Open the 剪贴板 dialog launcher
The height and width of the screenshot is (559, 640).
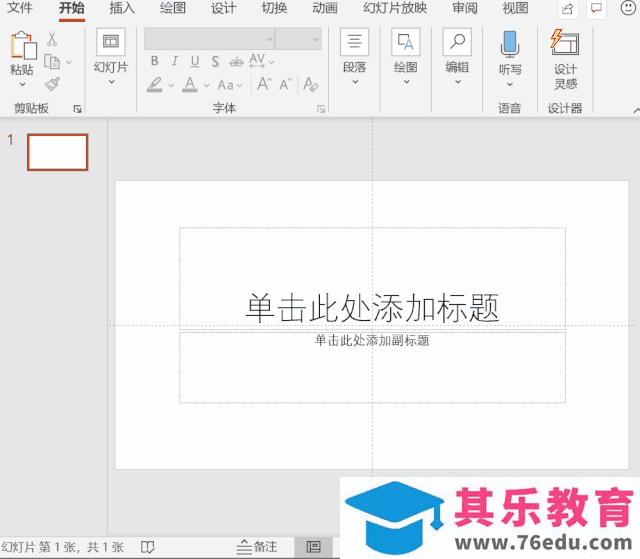click(x=77, y=109)
